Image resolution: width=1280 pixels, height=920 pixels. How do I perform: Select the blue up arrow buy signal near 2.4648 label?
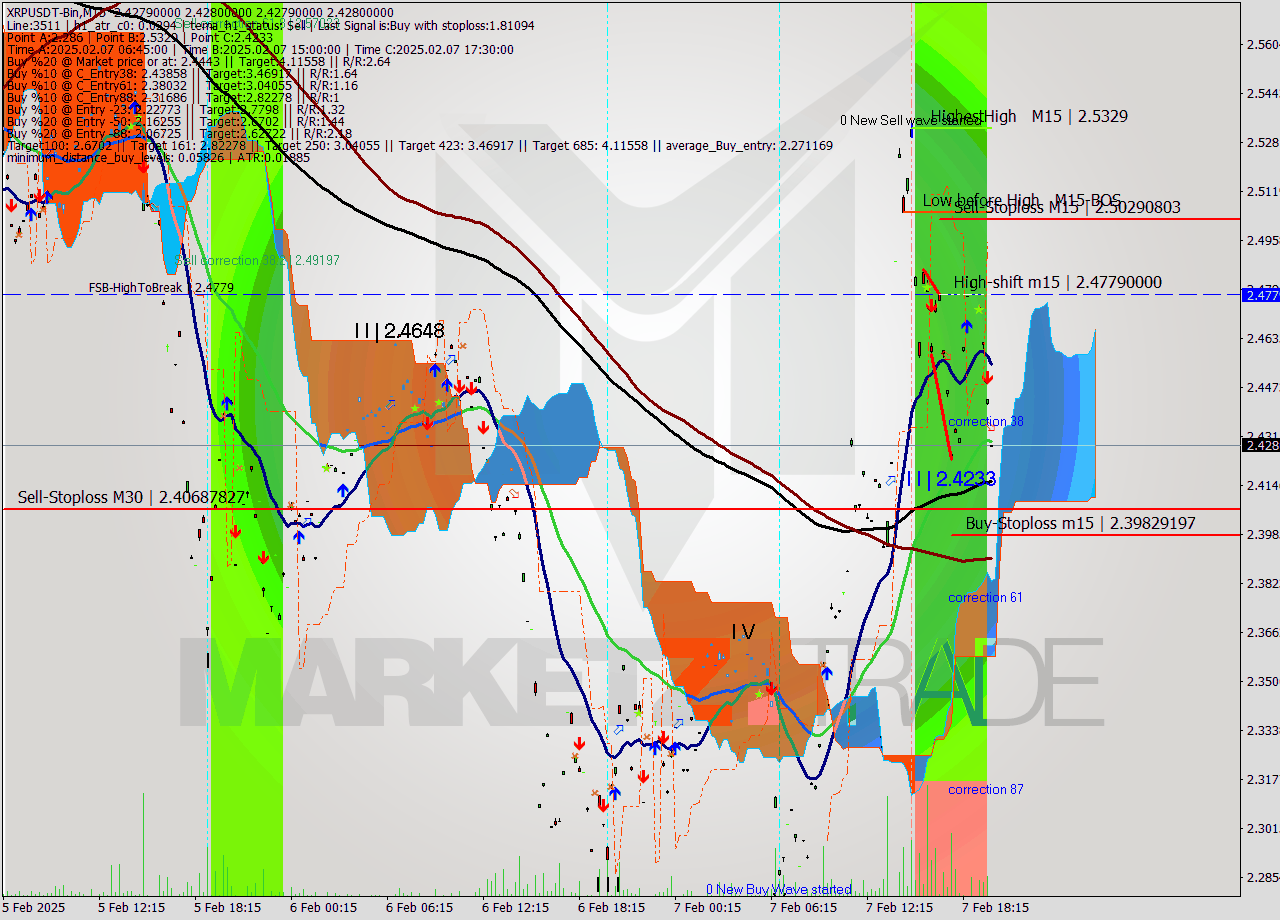pos(435,370)
